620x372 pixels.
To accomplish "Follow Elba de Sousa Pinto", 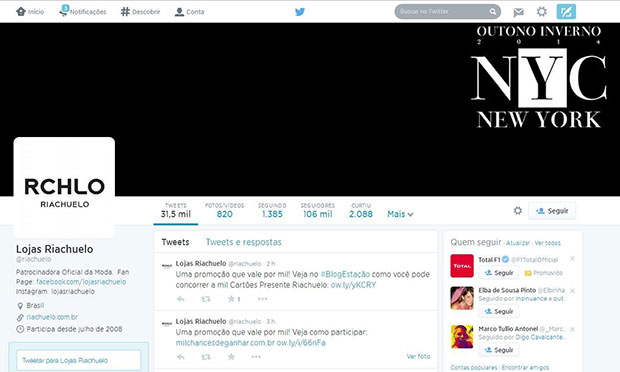I will (499, 312).
